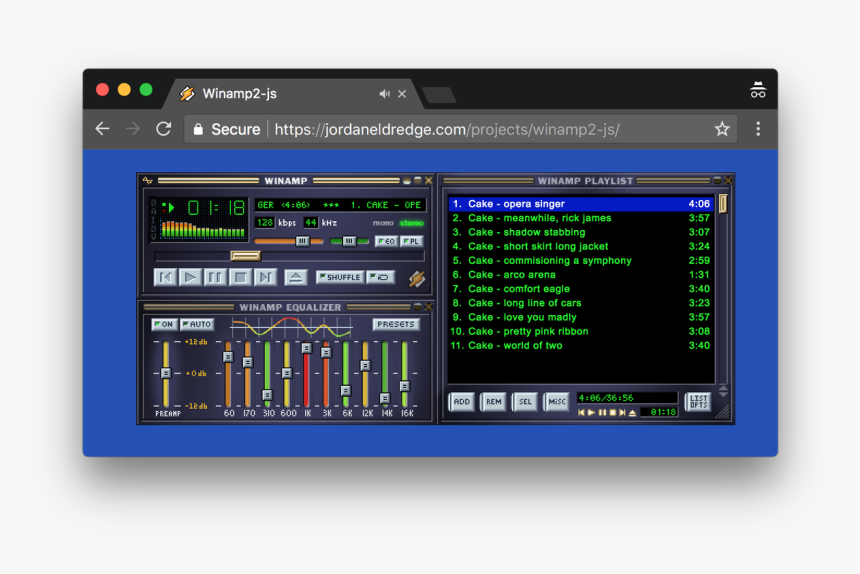Open the playlist REM menu button

point(494,402)
